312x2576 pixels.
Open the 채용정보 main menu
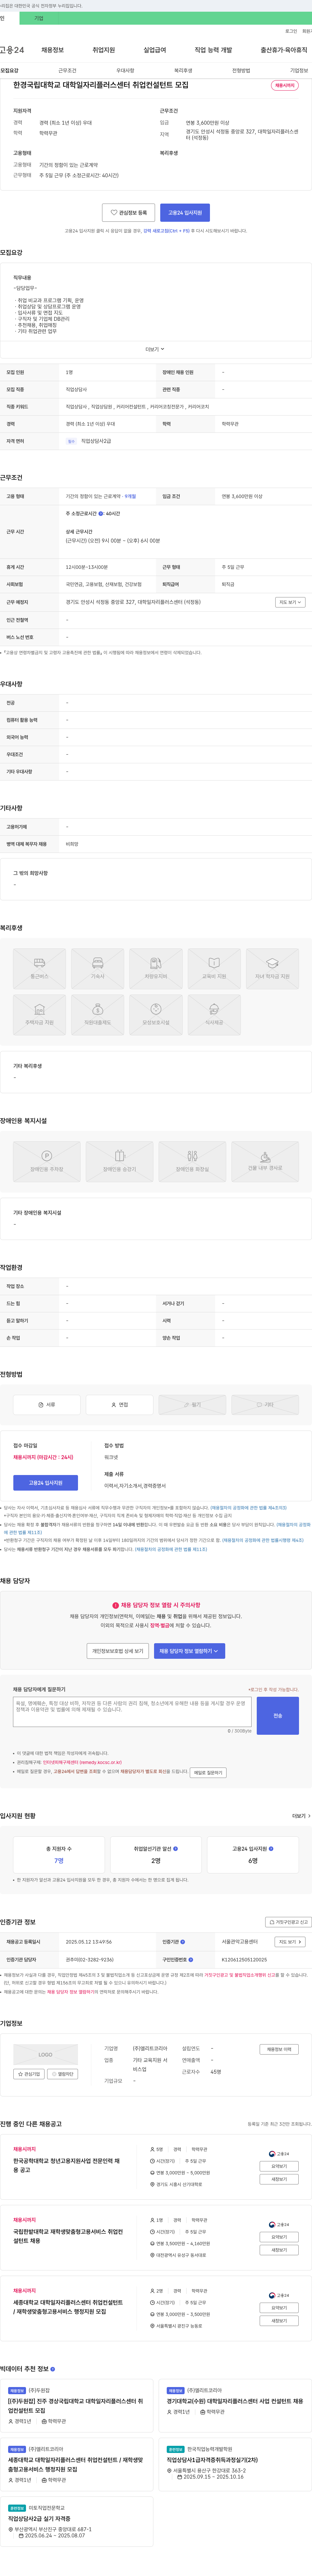(52, 50)
